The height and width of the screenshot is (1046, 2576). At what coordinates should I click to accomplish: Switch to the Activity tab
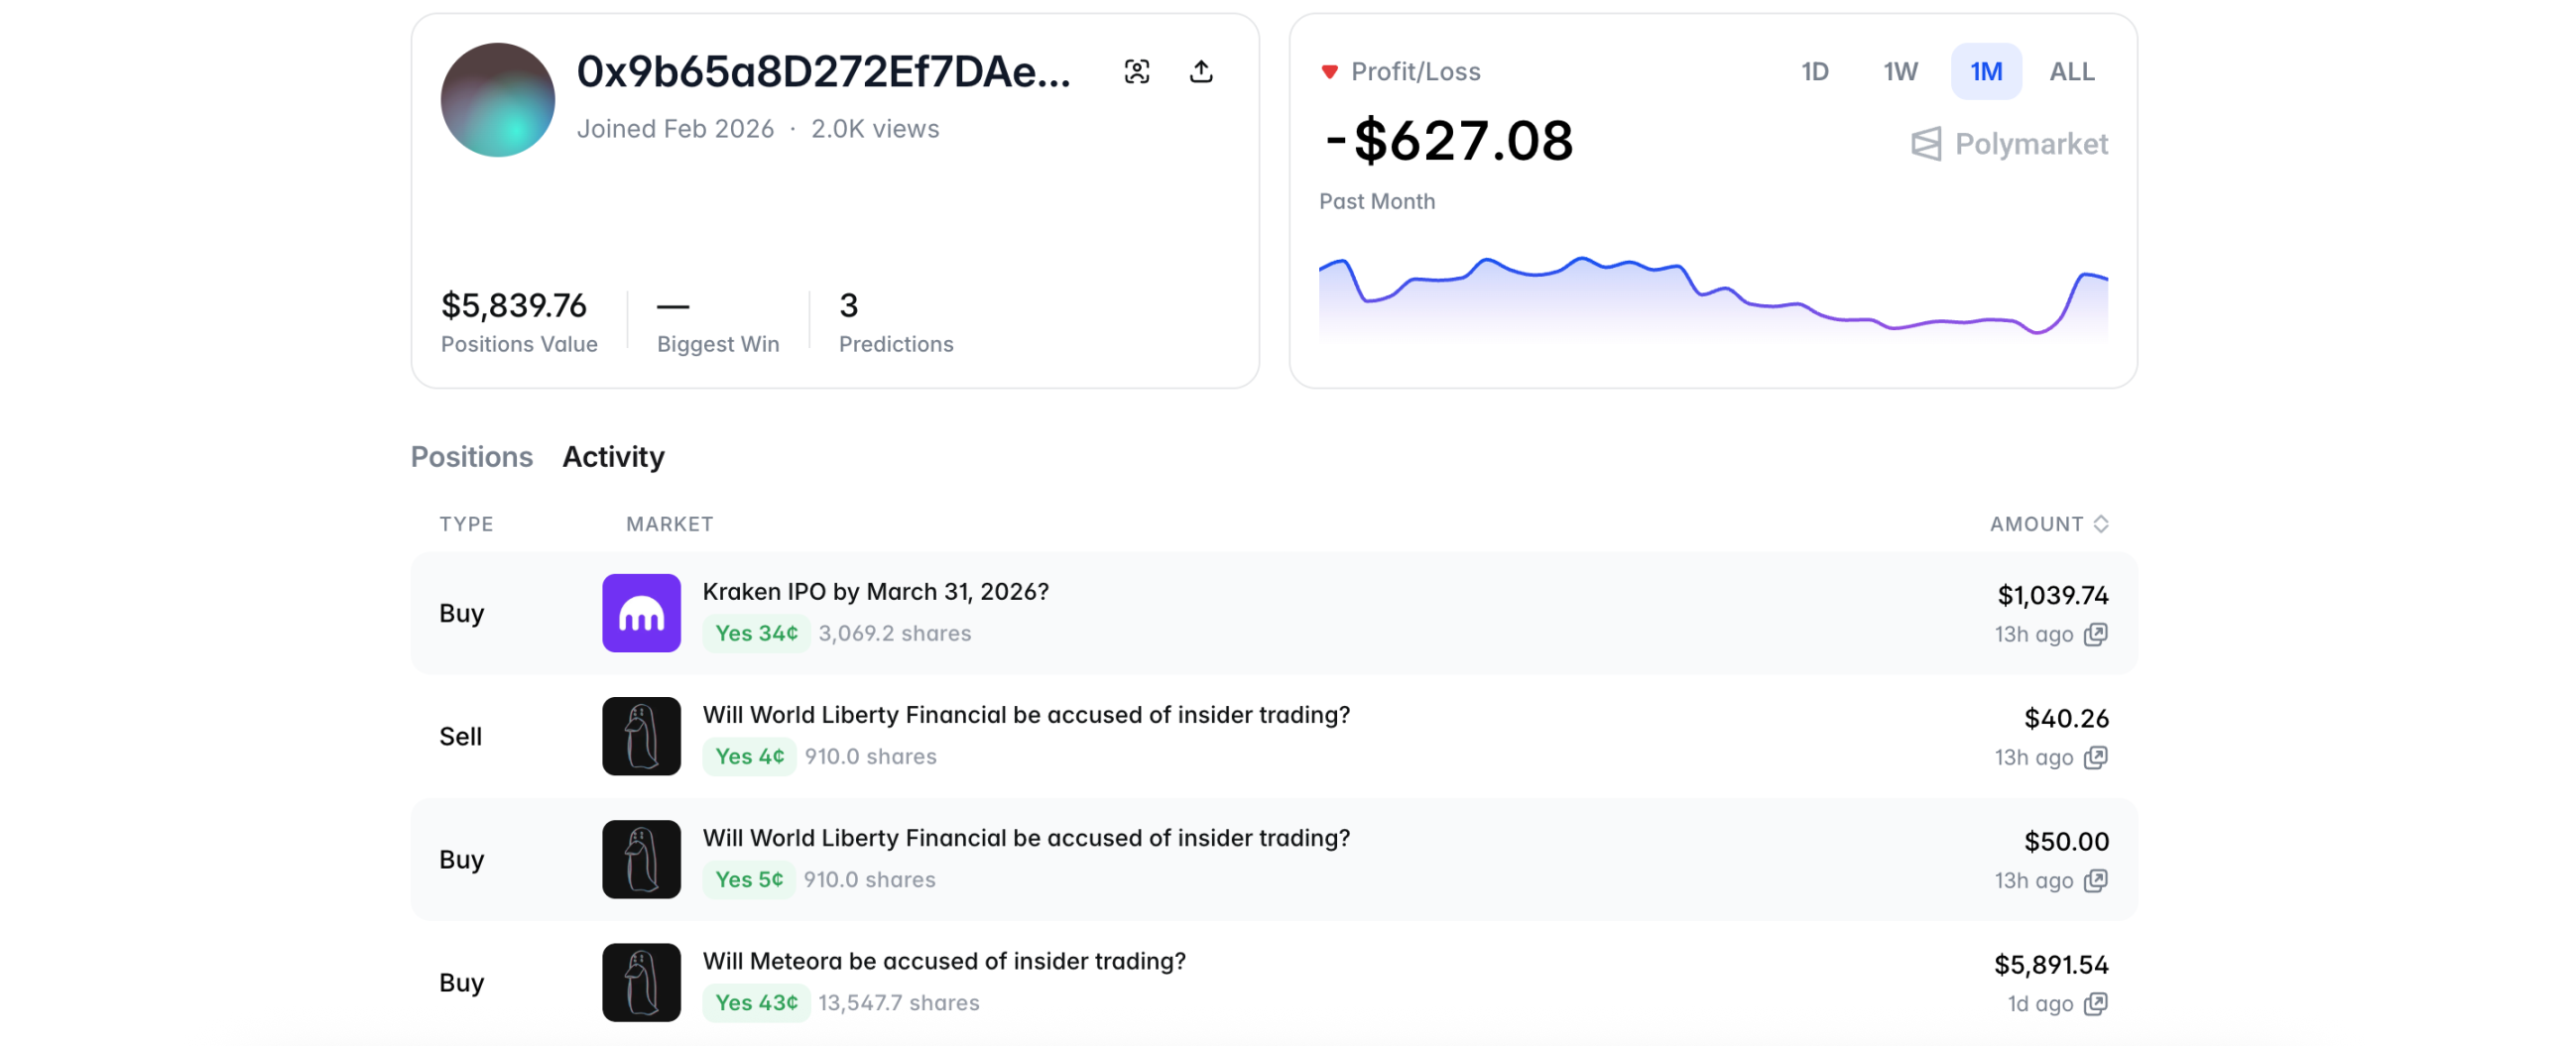click(613, 457)
